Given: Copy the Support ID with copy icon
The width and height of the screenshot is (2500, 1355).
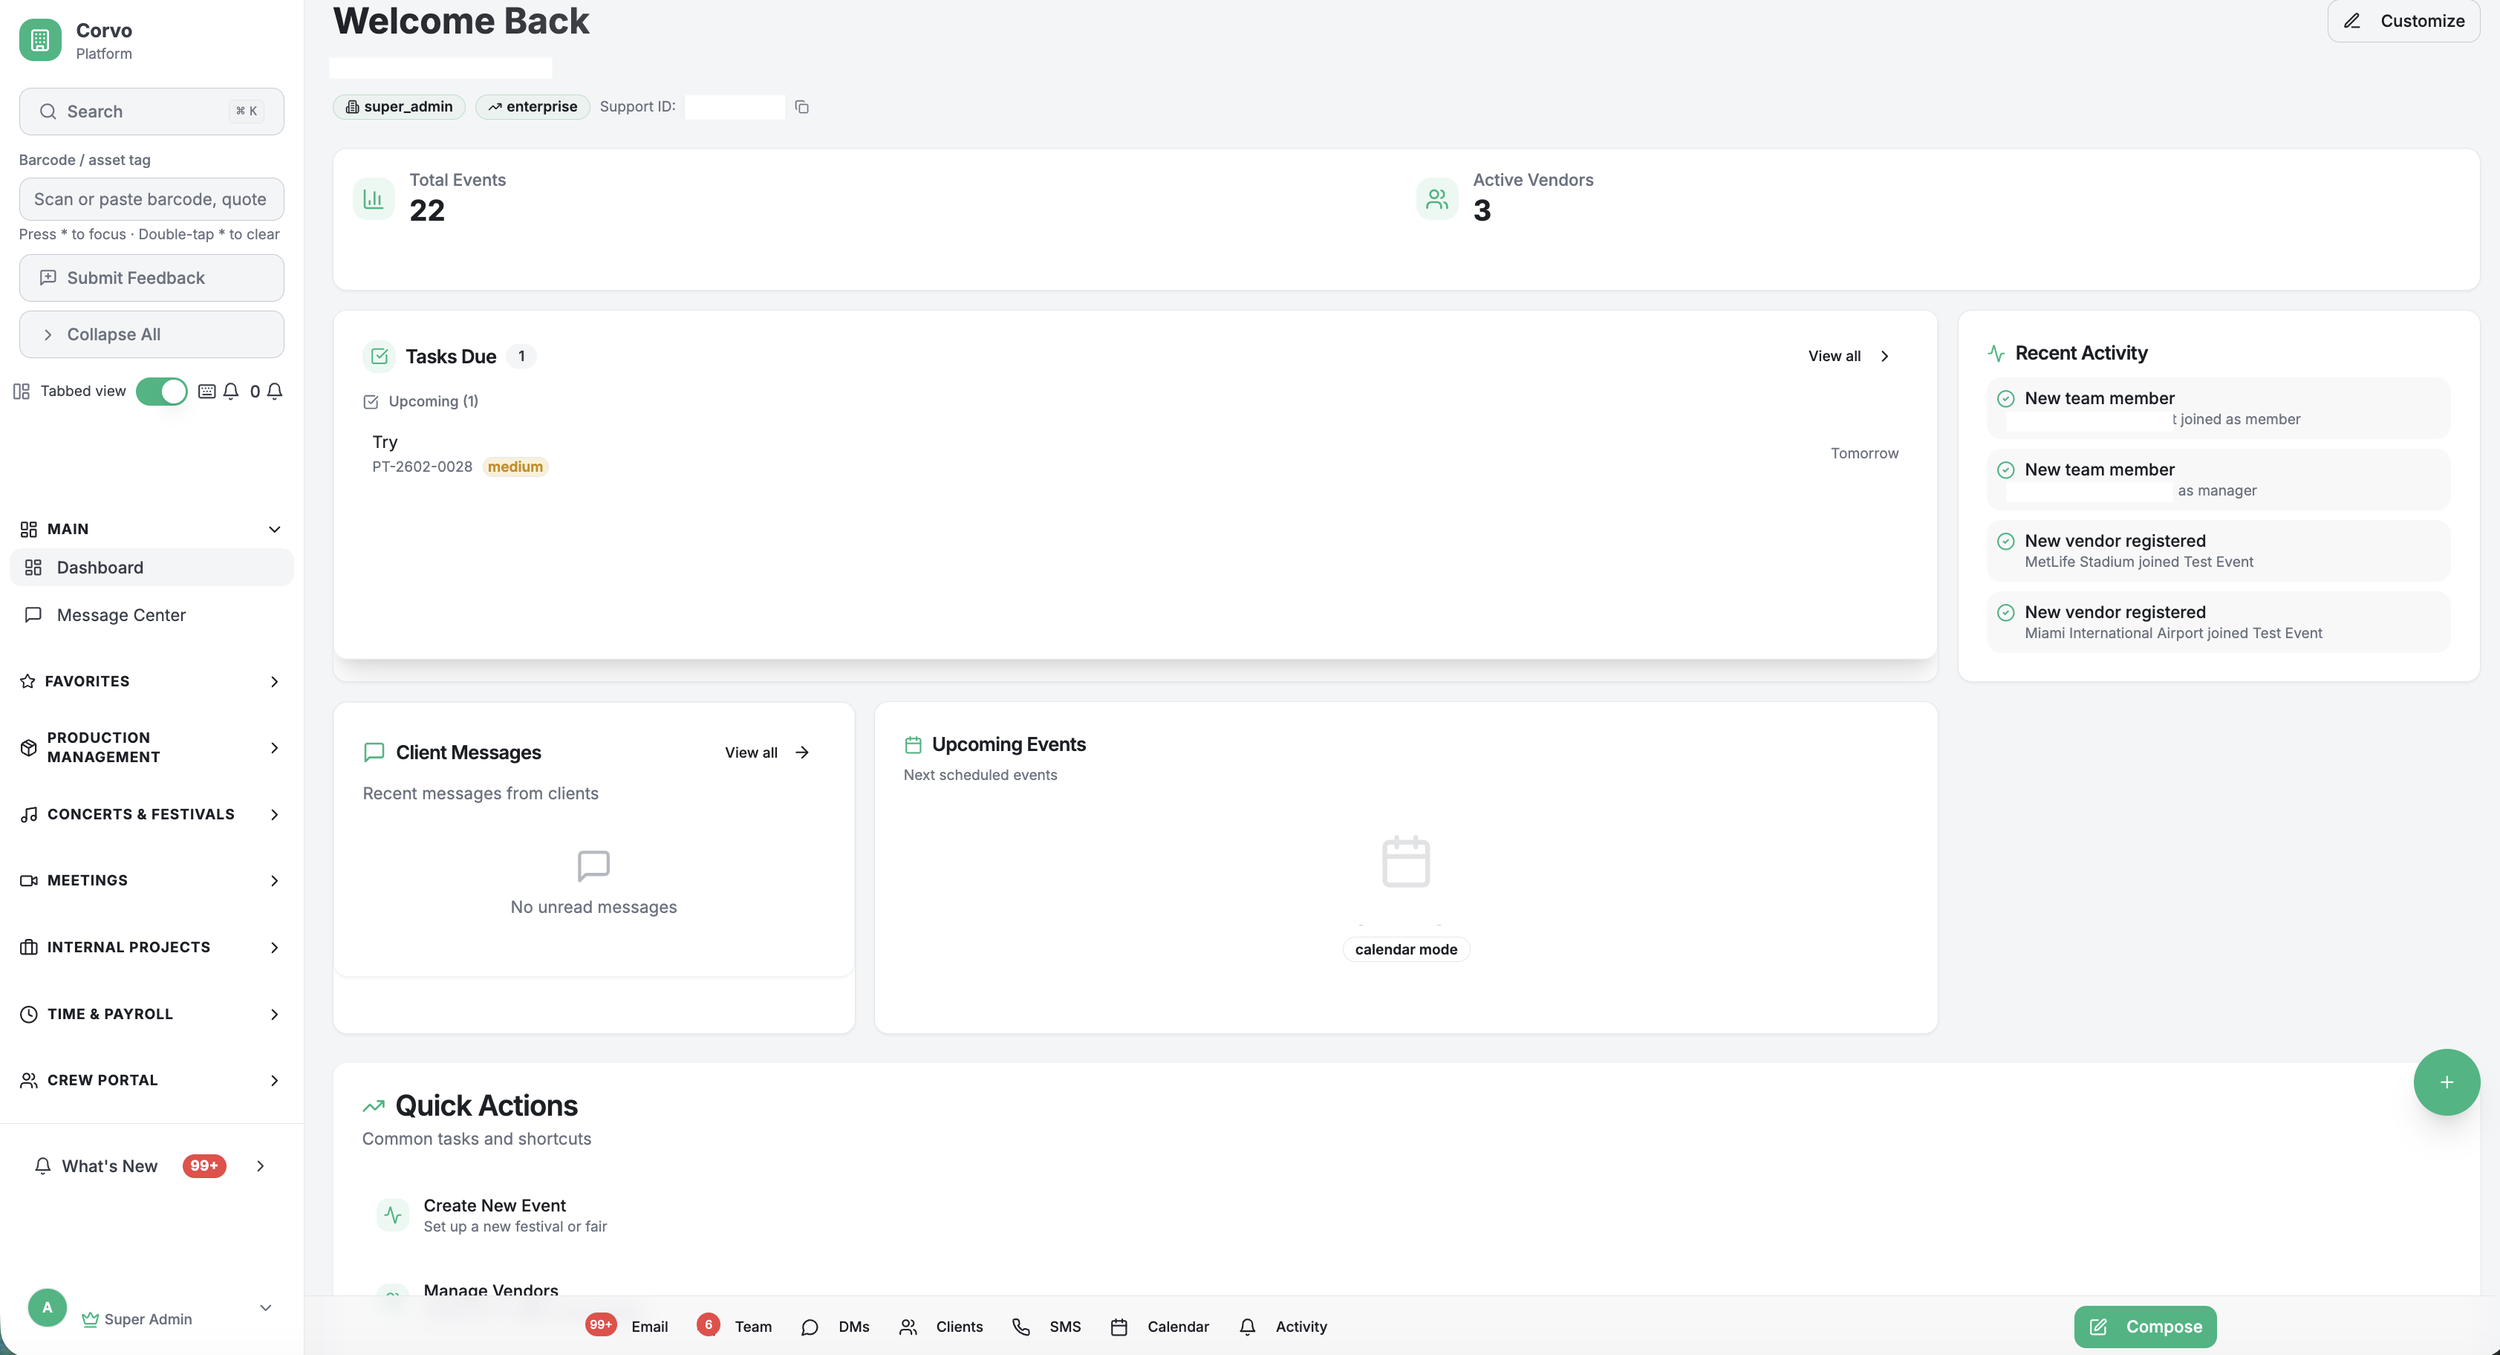Looking at the screenshot, I should 801,107.
